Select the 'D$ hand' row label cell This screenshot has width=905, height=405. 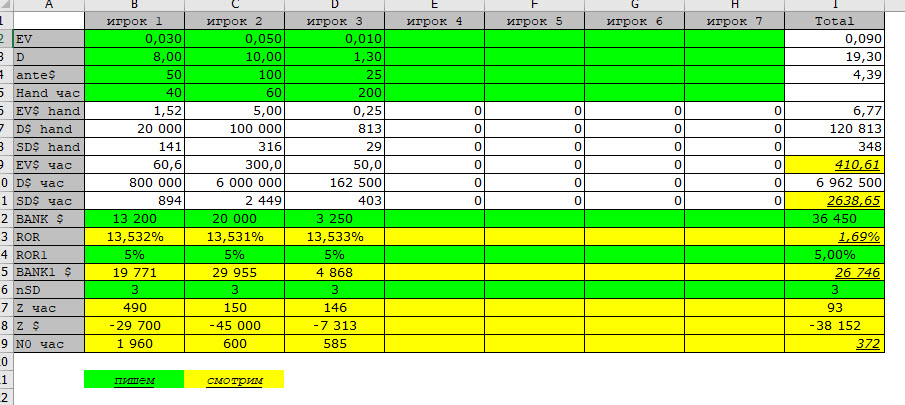click(x=48, y=128)
